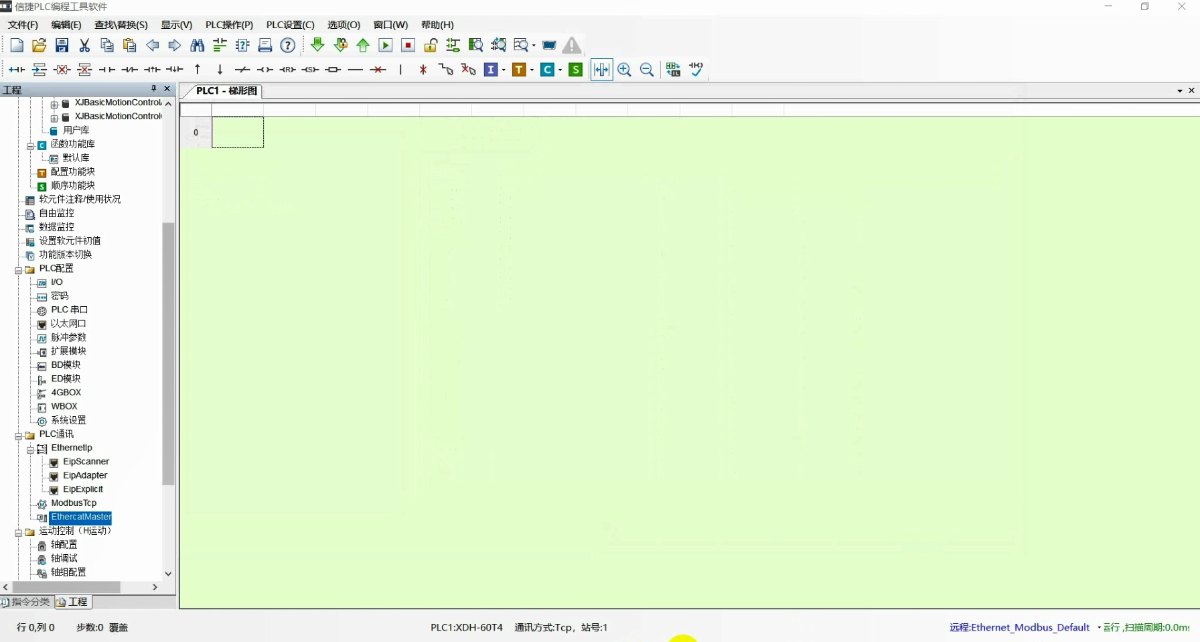The width and height of the screenshot is (1200, 642).
Task: Click the 远程:Ethernet_Modbus_Default status text
Action: 1020,627
